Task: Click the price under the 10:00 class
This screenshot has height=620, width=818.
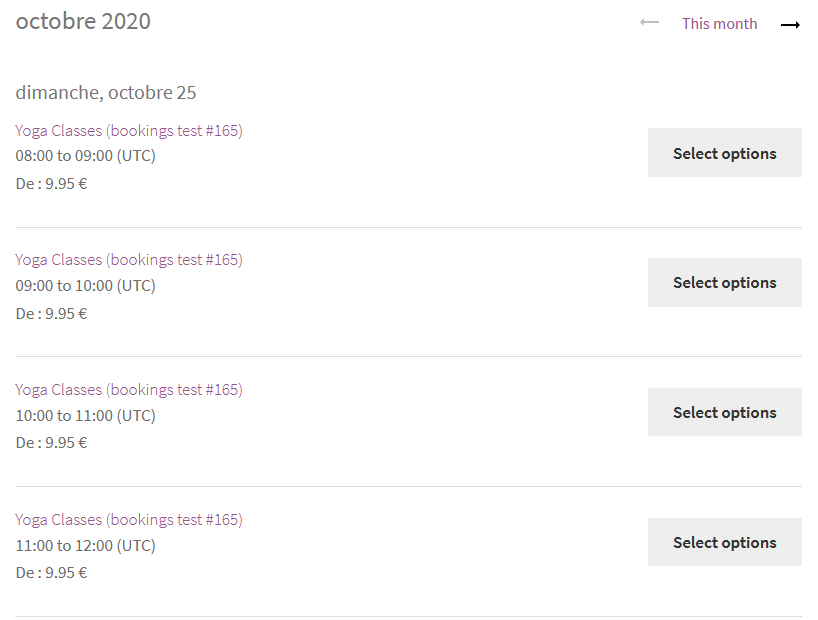Action: pos(52,443)
